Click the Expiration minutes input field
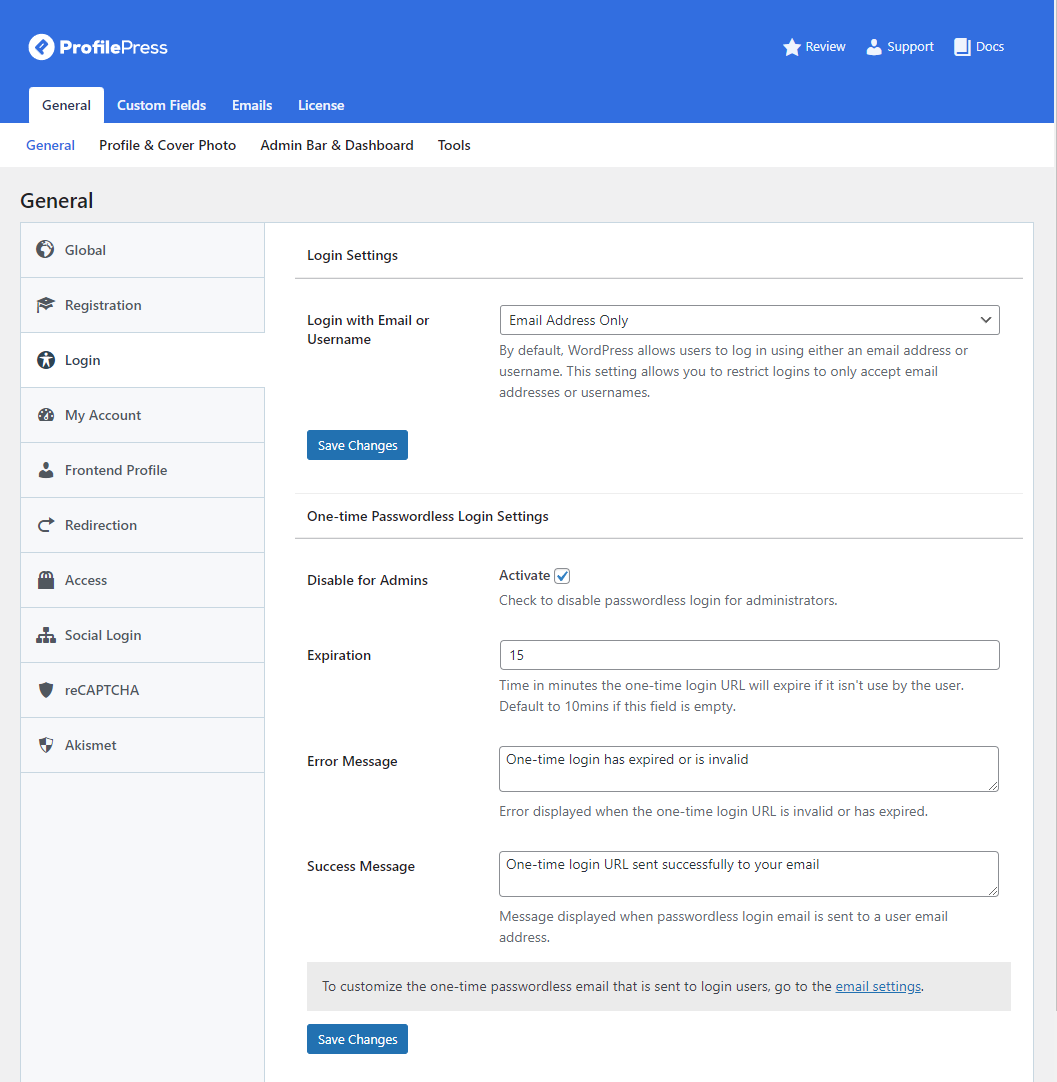The image size is (1057, 1082). coord(749,655)
